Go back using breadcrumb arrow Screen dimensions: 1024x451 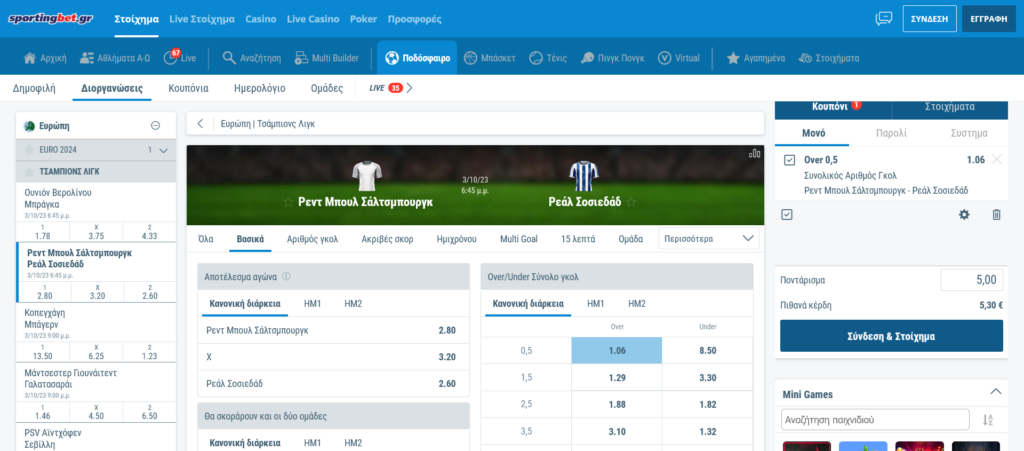point(200,123)
